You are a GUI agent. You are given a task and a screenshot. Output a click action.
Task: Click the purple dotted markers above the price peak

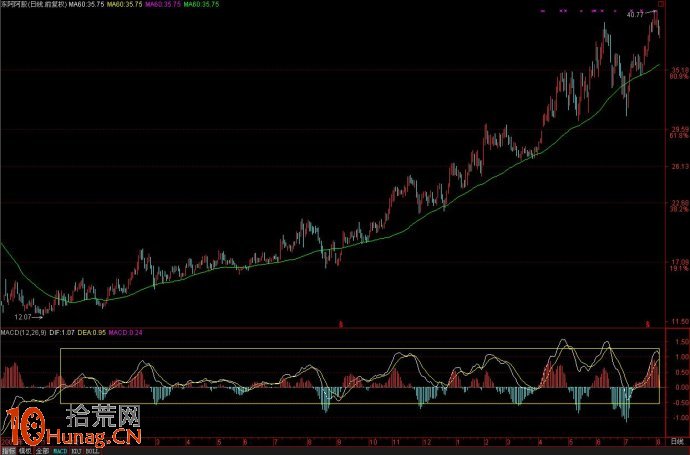(x=595, y=10)
